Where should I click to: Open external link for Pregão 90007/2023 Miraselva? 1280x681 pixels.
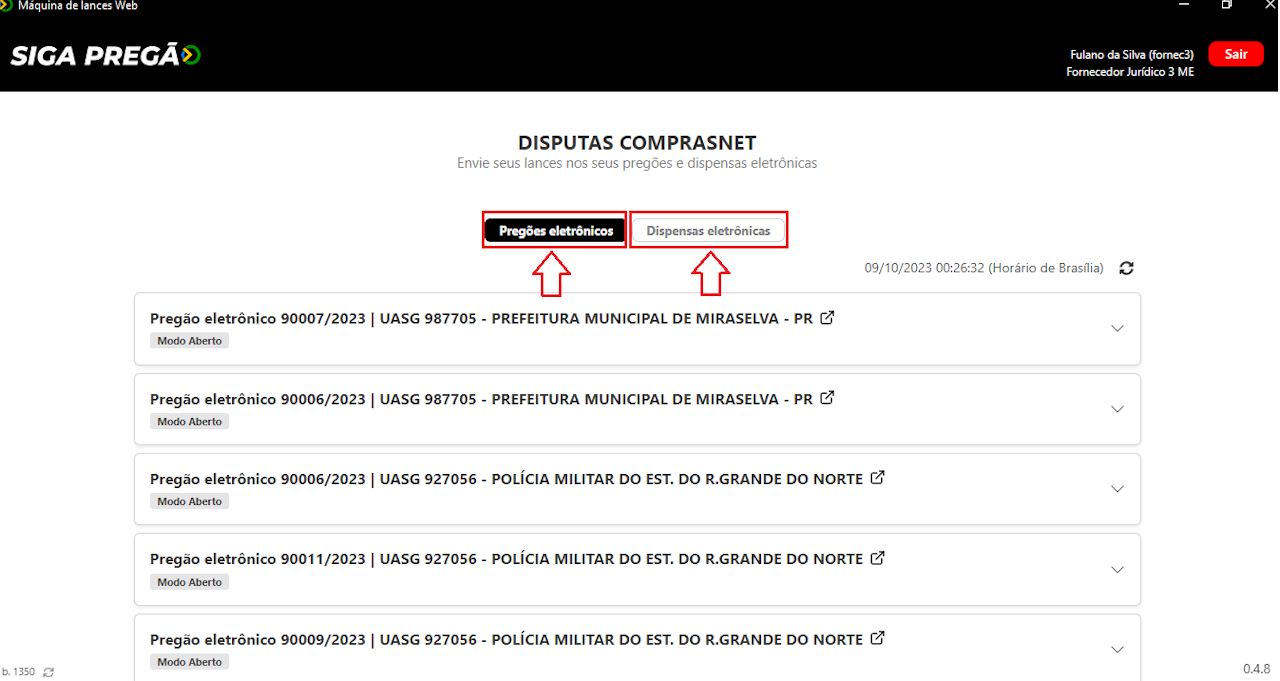point(827,318)
